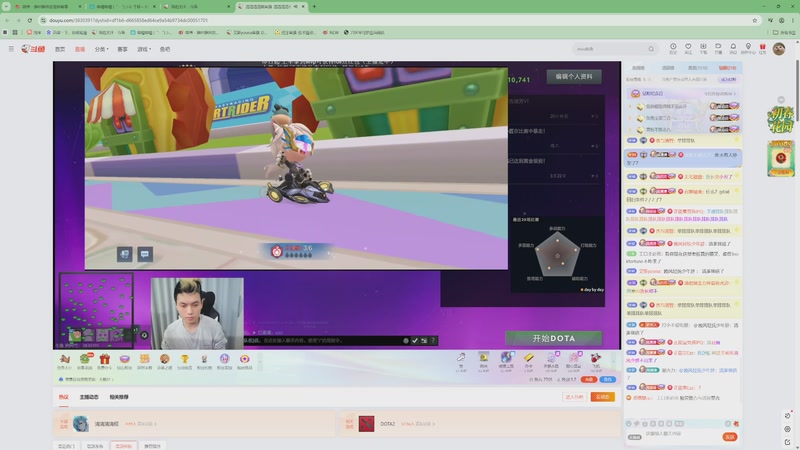The image size is (800, 450).
Task: Select 直播 in the top navigation
Action: point(80,49)
